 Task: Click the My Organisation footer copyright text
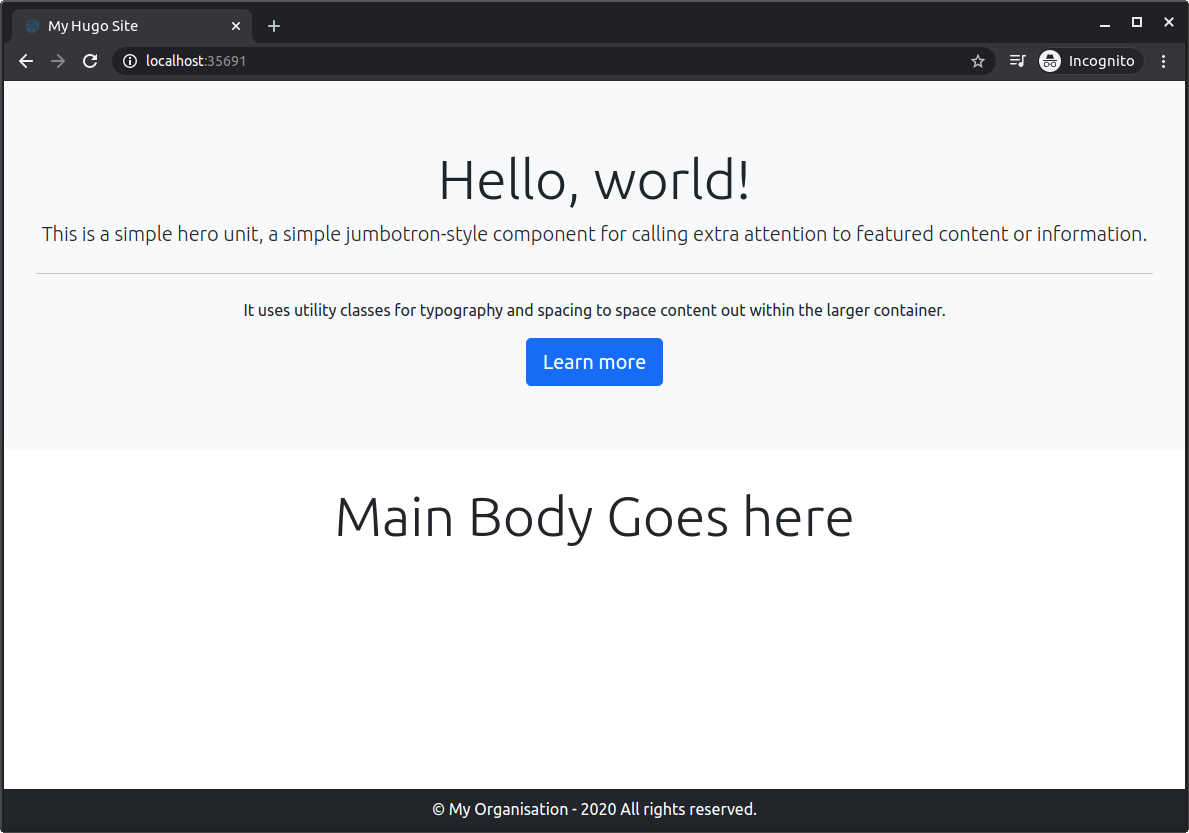tap(594, 809)
